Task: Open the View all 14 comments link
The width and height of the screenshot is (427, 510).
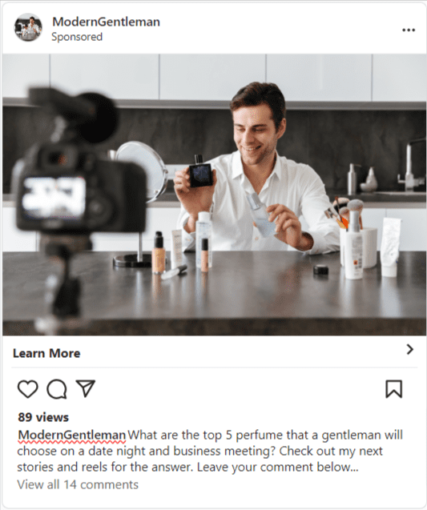Action: (x=78, y=485)
